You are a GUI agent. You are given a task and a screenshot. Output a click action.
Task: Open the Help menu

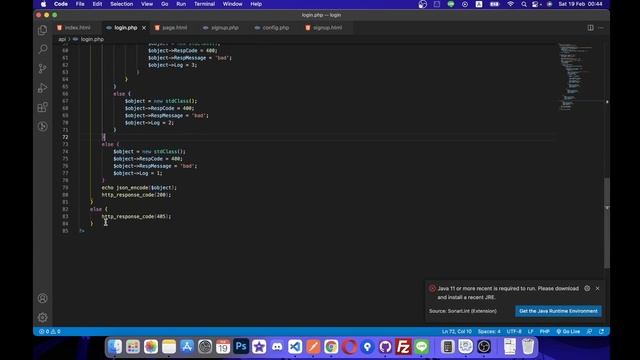tap(256, 4)
